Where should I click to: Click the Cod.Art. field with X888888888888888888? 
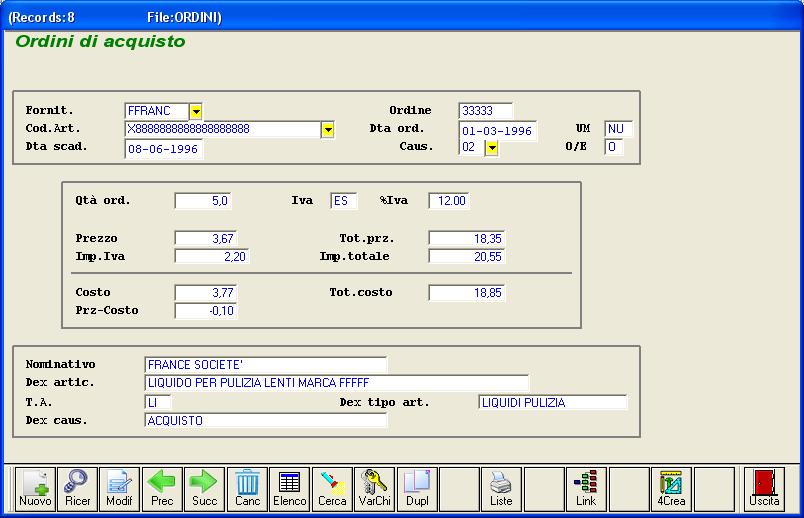(223, 129)
